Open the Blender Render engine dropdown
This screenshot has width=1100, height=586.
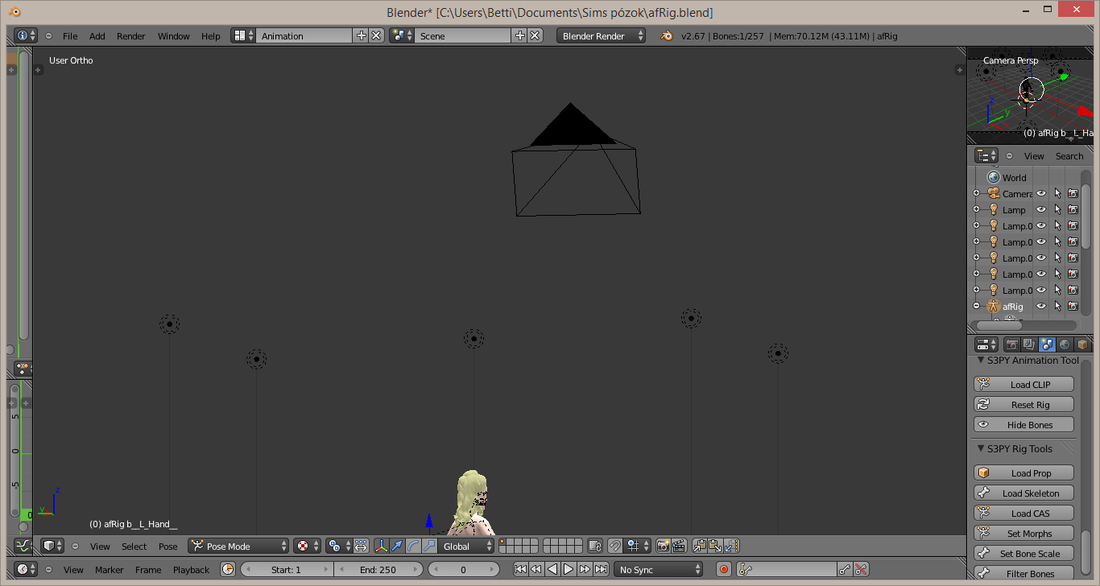[601, 36]
